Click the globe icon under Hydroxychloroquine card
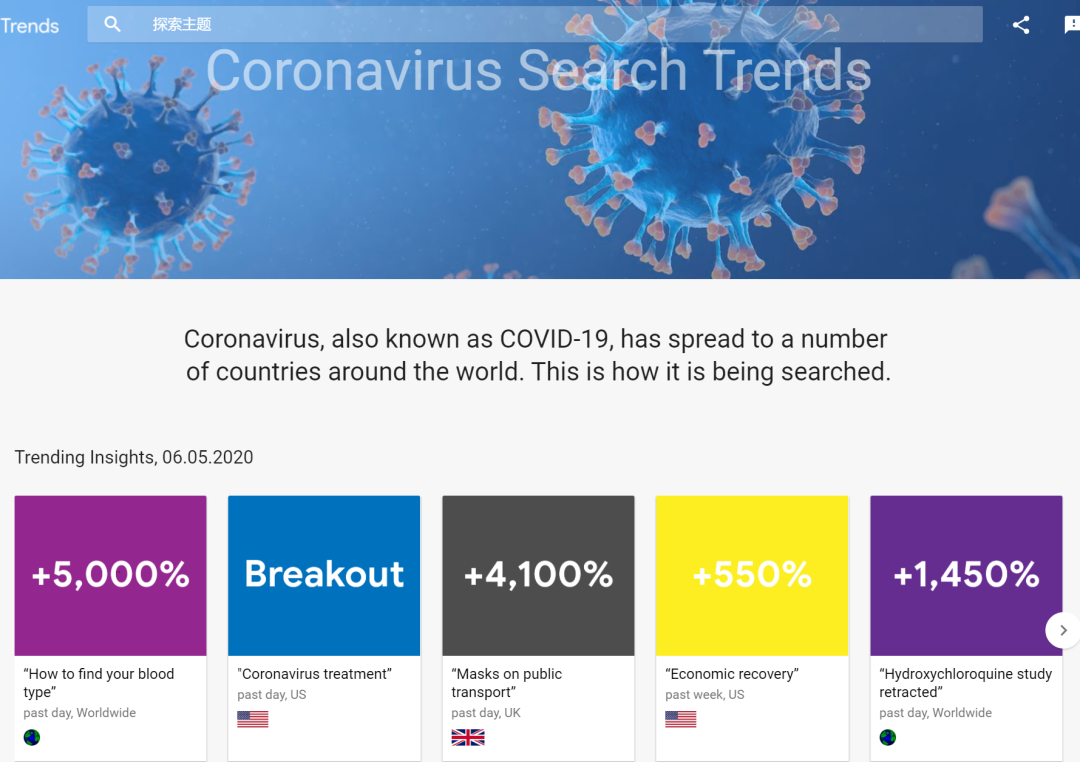The height and width of the screenshot is (762, 1080). [888, 737]
